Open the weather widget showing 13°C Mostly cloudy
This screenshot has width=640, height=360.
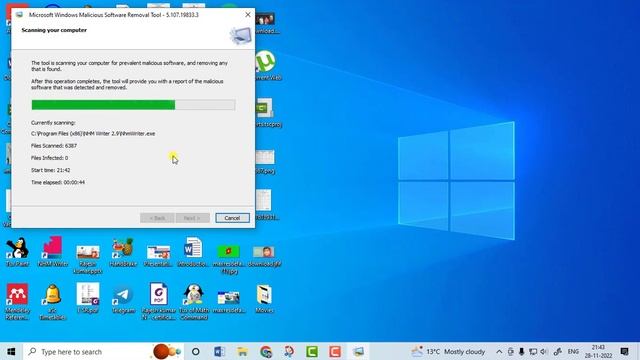[448, 351]
